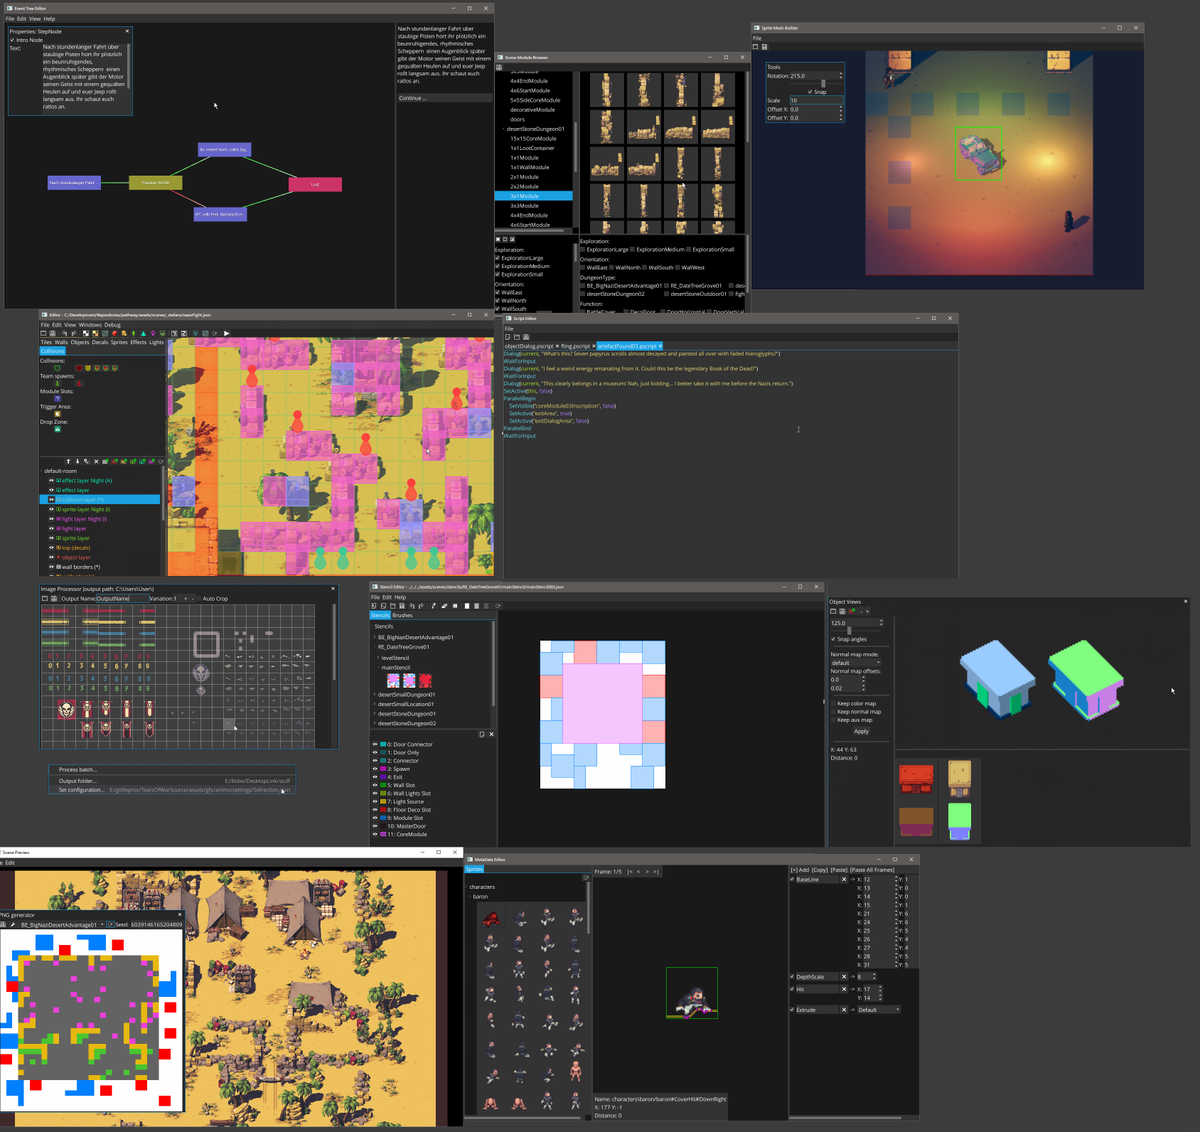Screen dimensions: 1200x1132
Task: Select the objectDialog.pscript tab
Action: (x=529, y=346)
